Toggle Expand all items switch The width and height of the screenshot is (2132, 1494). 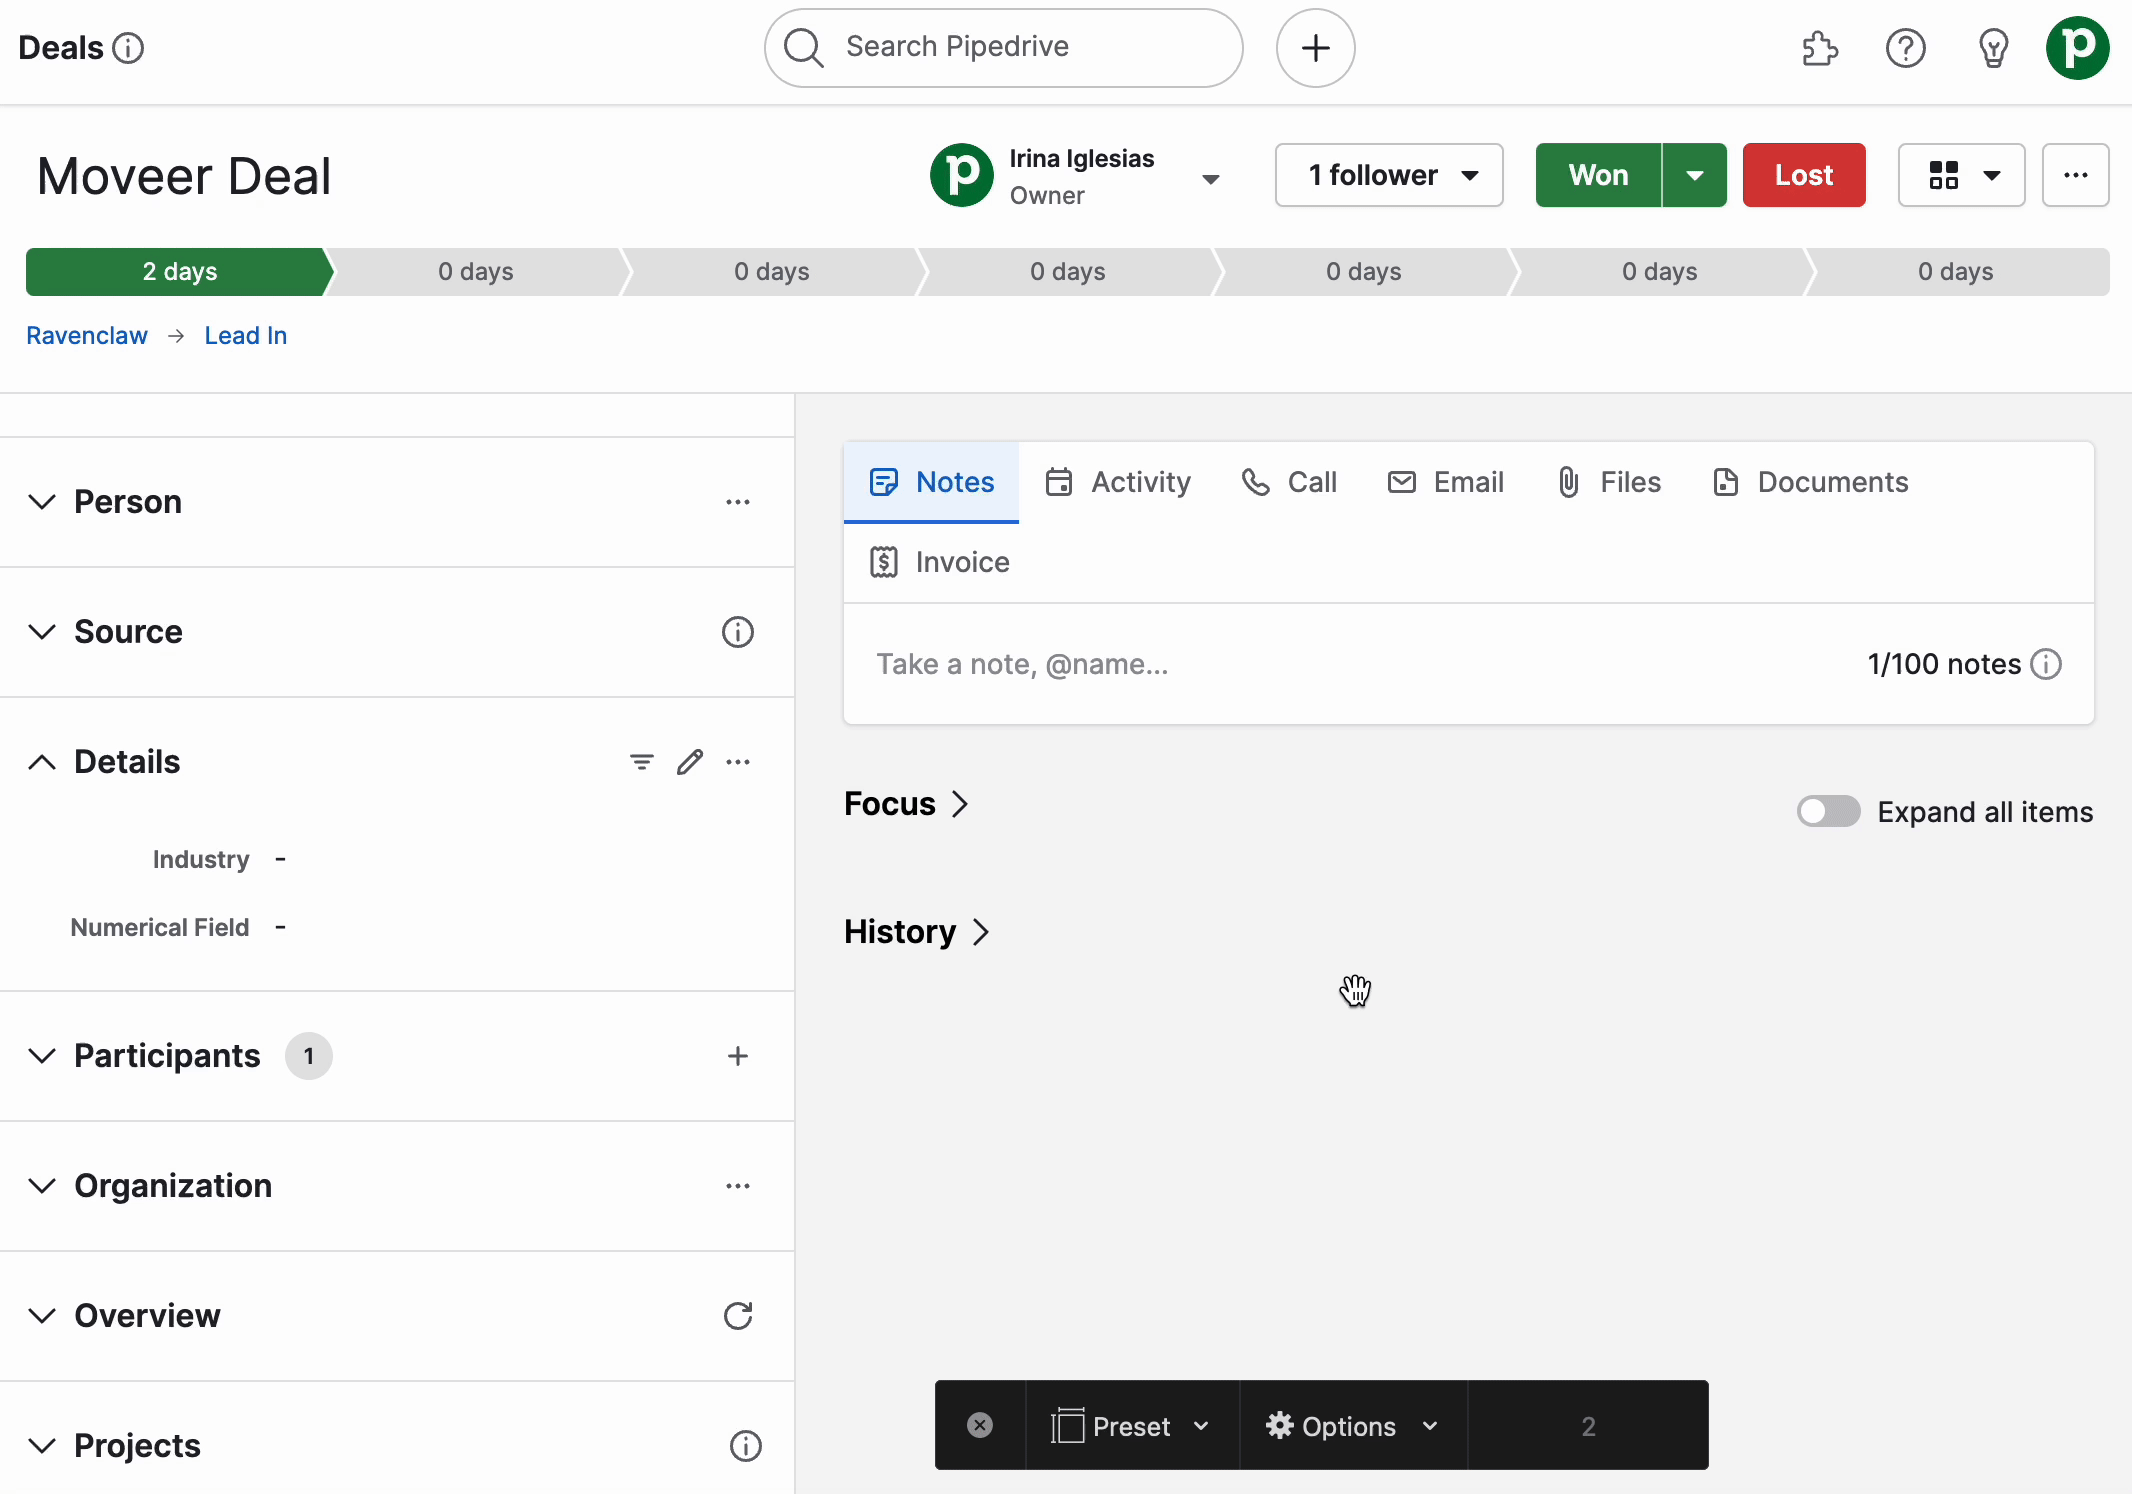pos(1828,811)
